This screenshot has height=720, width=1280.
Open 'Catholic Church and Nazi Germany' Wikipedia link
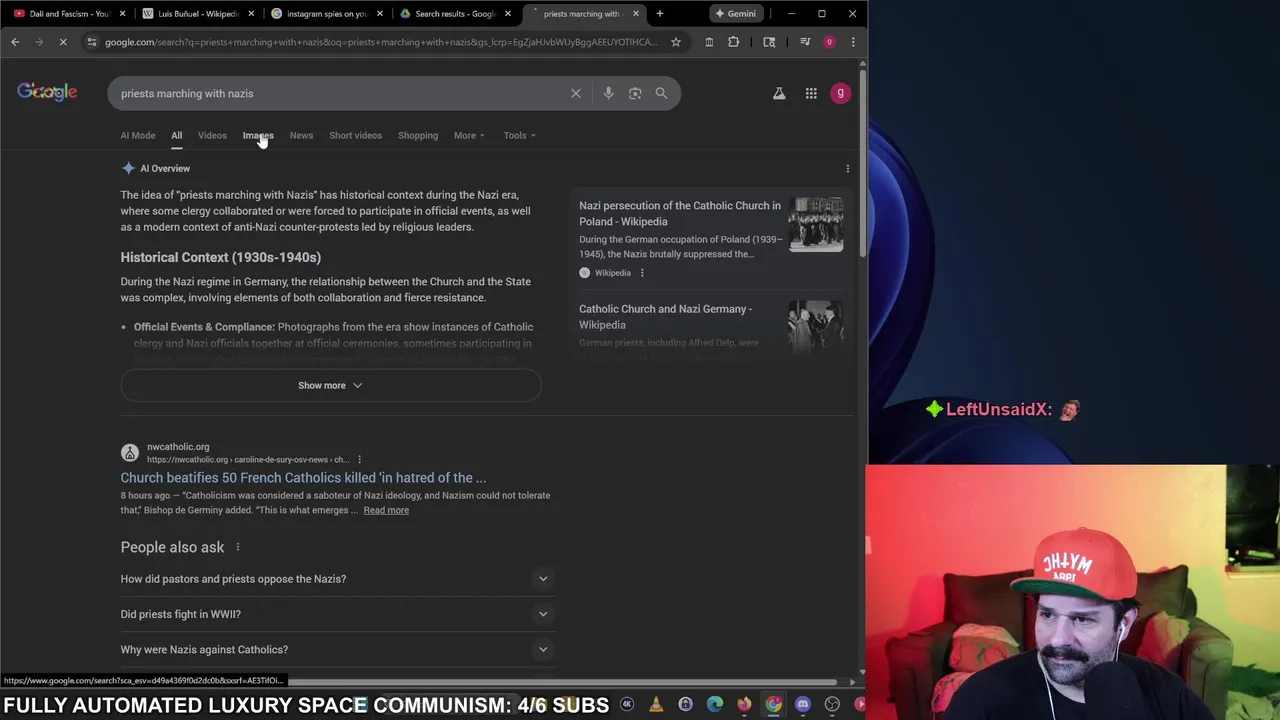coord(666,317)
